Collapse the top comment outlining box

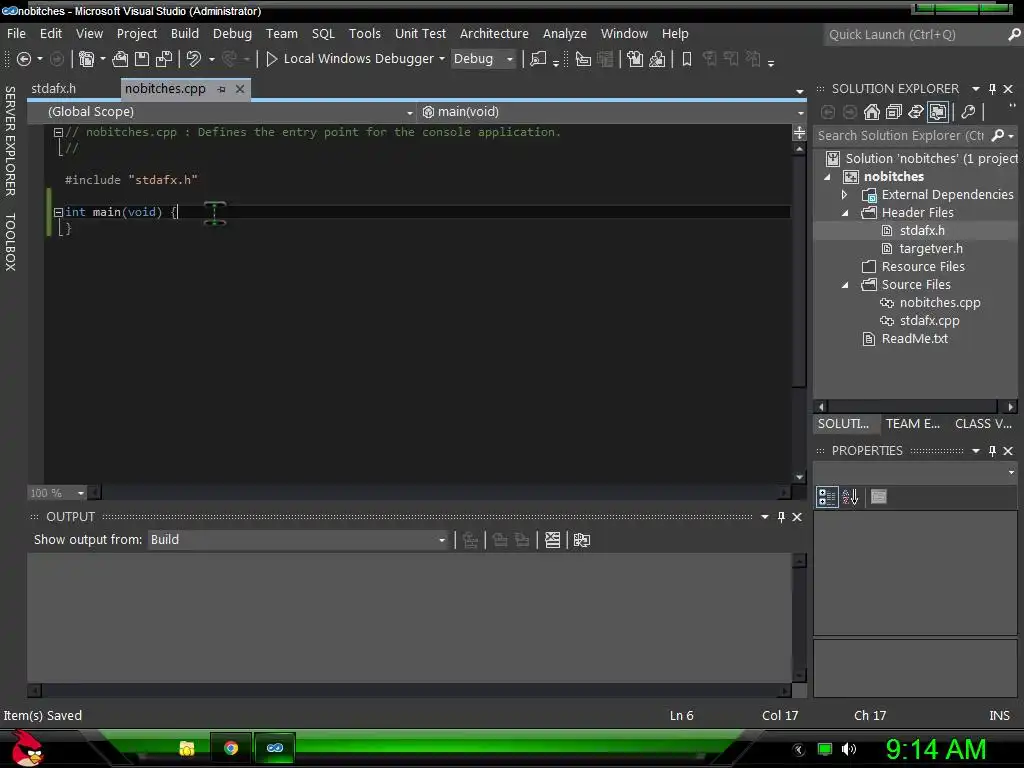pos(58,133)
